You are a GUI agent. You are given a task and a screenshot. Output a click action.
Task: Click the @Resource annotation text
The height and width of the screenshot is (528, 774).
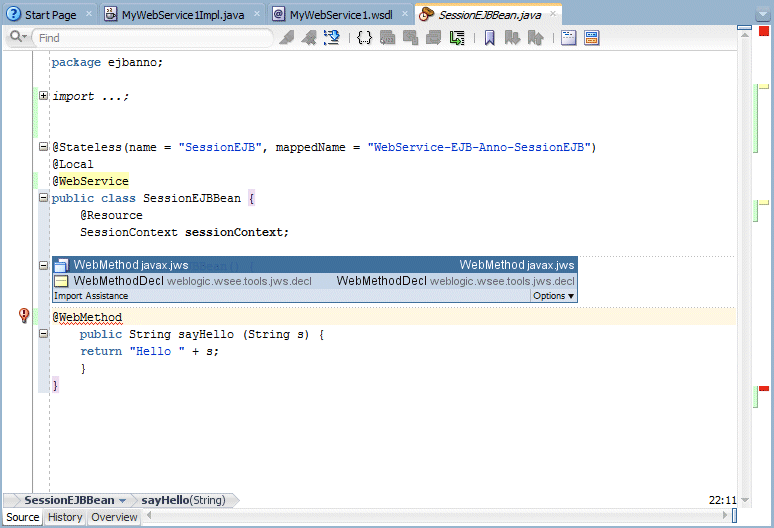[111, 215]
